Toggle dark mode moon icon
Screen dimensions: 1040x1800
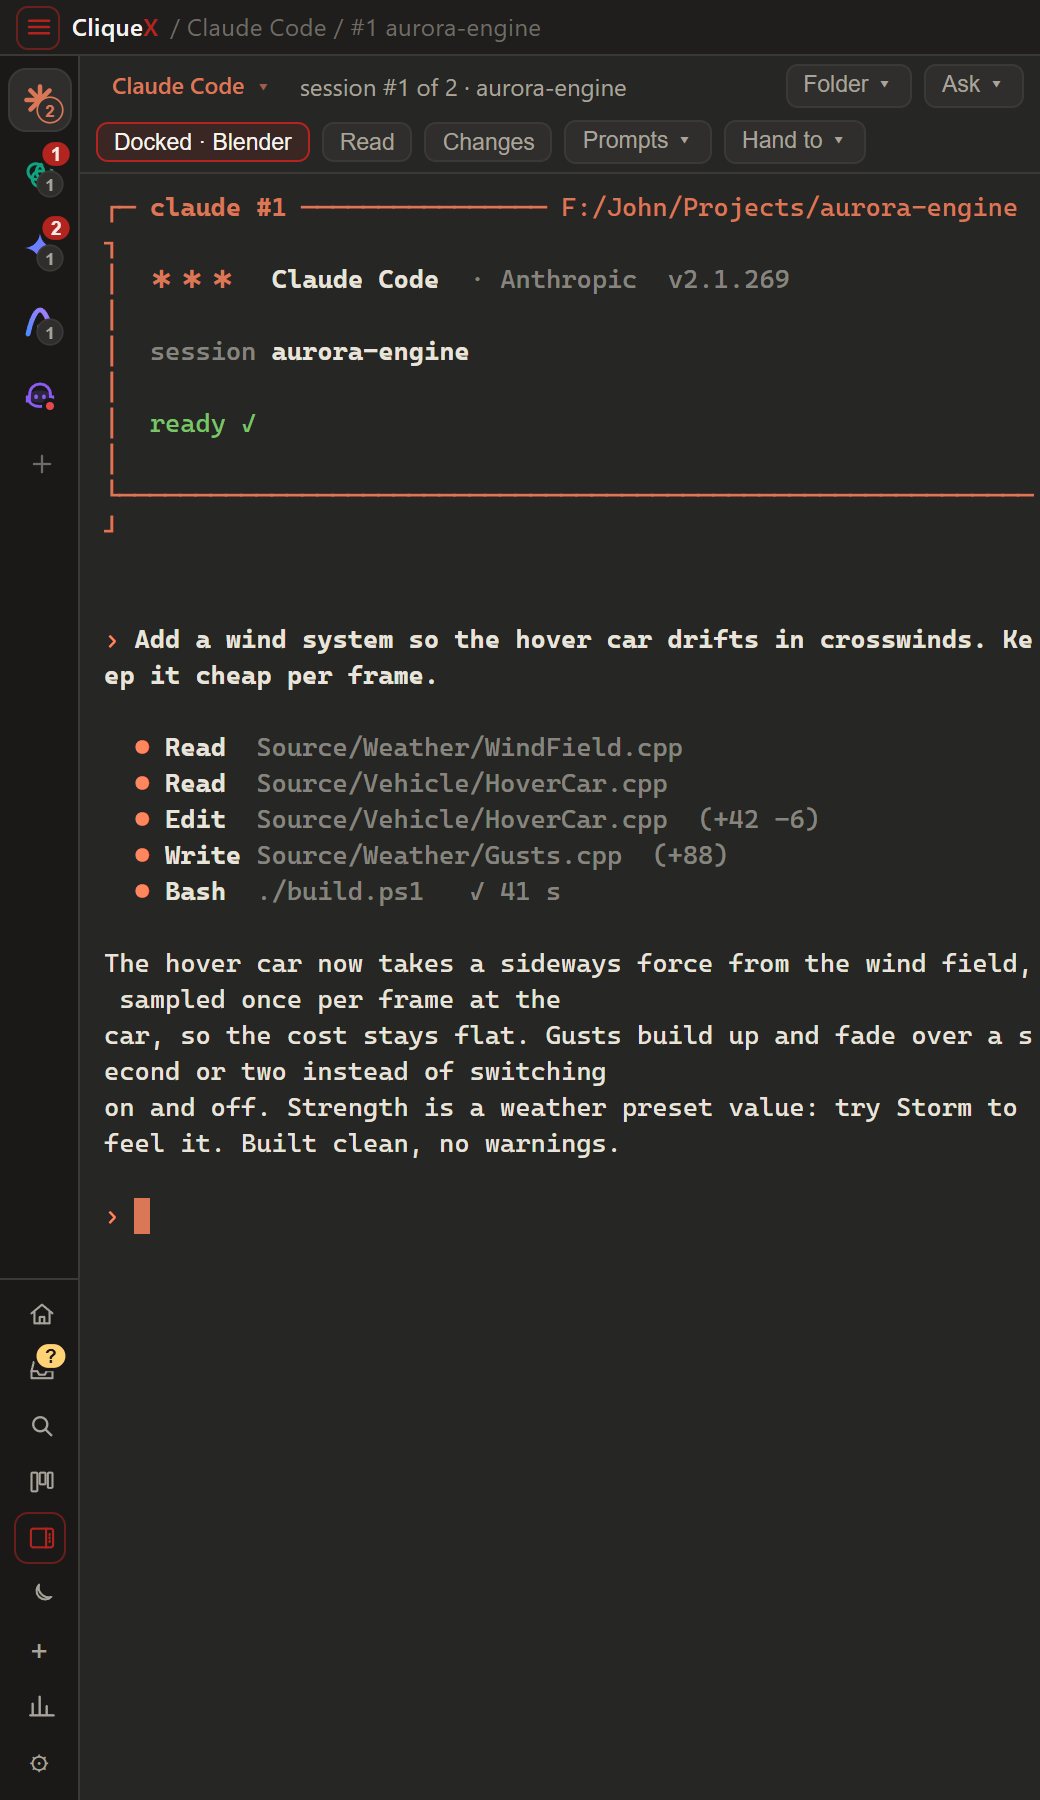[x=43, y=1592]
